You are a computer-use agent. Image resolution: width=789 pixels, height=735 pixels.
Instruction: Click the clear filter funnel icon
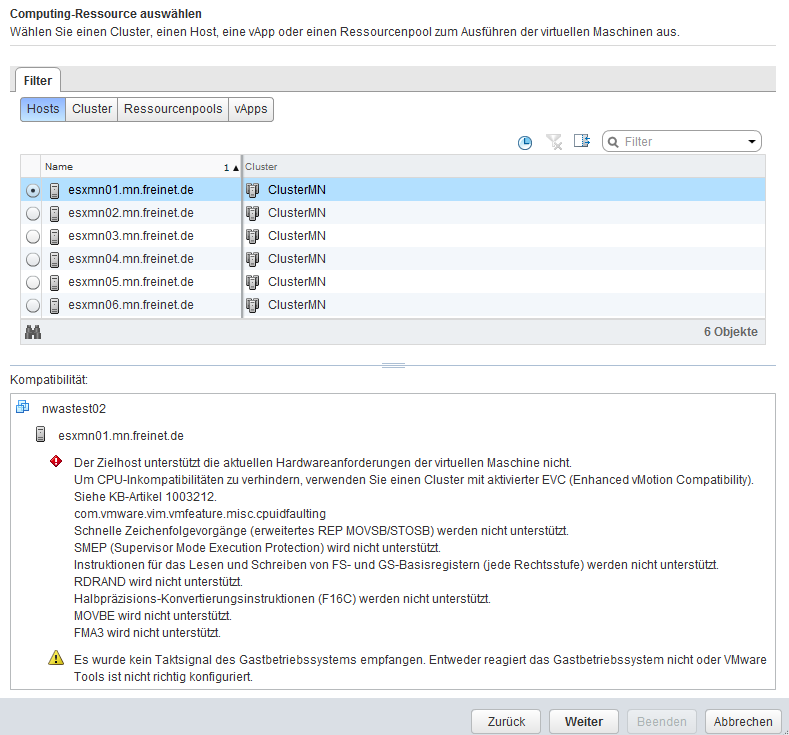pyautogui.click(x=554, y=142)
